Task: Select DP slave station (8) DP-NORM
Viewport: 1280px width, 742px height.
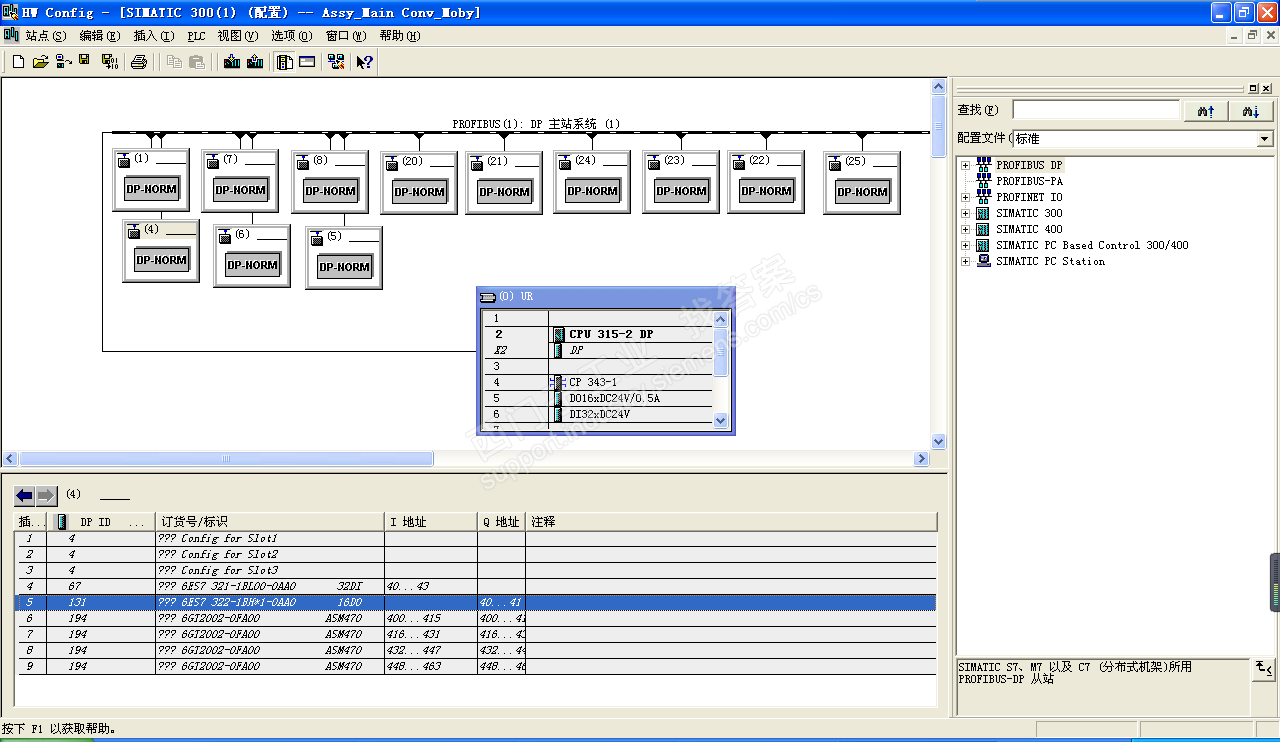Action: [x=330, y=182]
